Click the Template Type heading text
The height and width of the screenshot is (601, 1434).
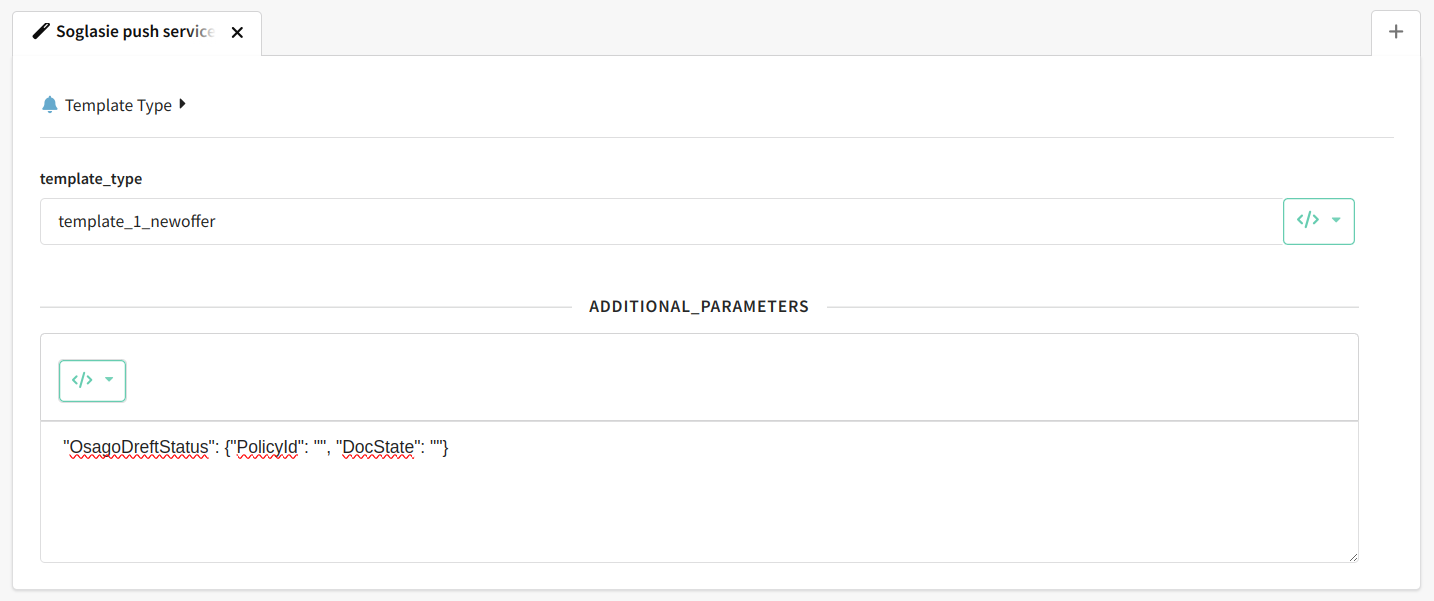(x=118, y=105)
